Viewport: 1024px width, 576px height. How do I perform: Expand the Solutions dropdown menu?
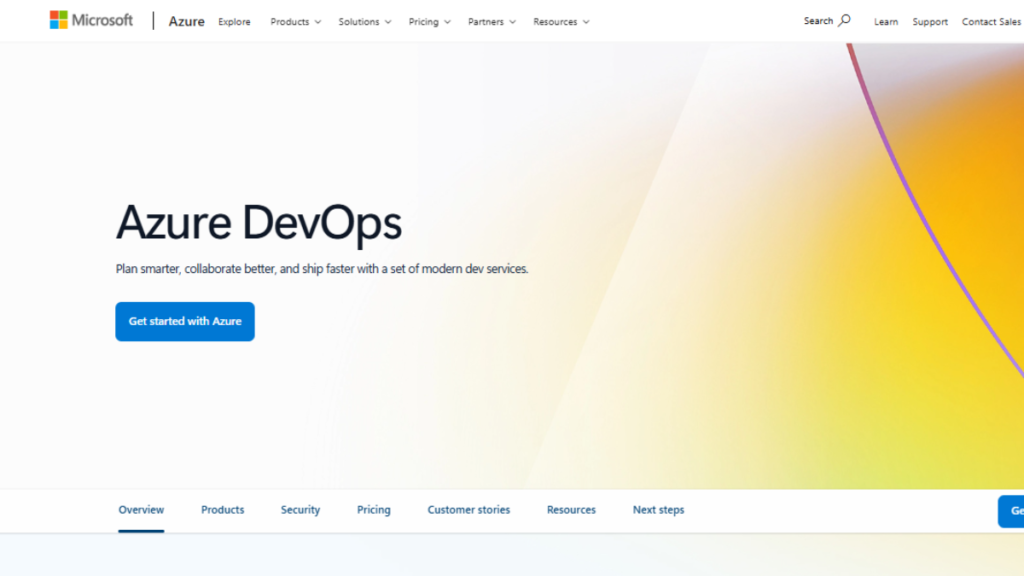tap(364, 22)
